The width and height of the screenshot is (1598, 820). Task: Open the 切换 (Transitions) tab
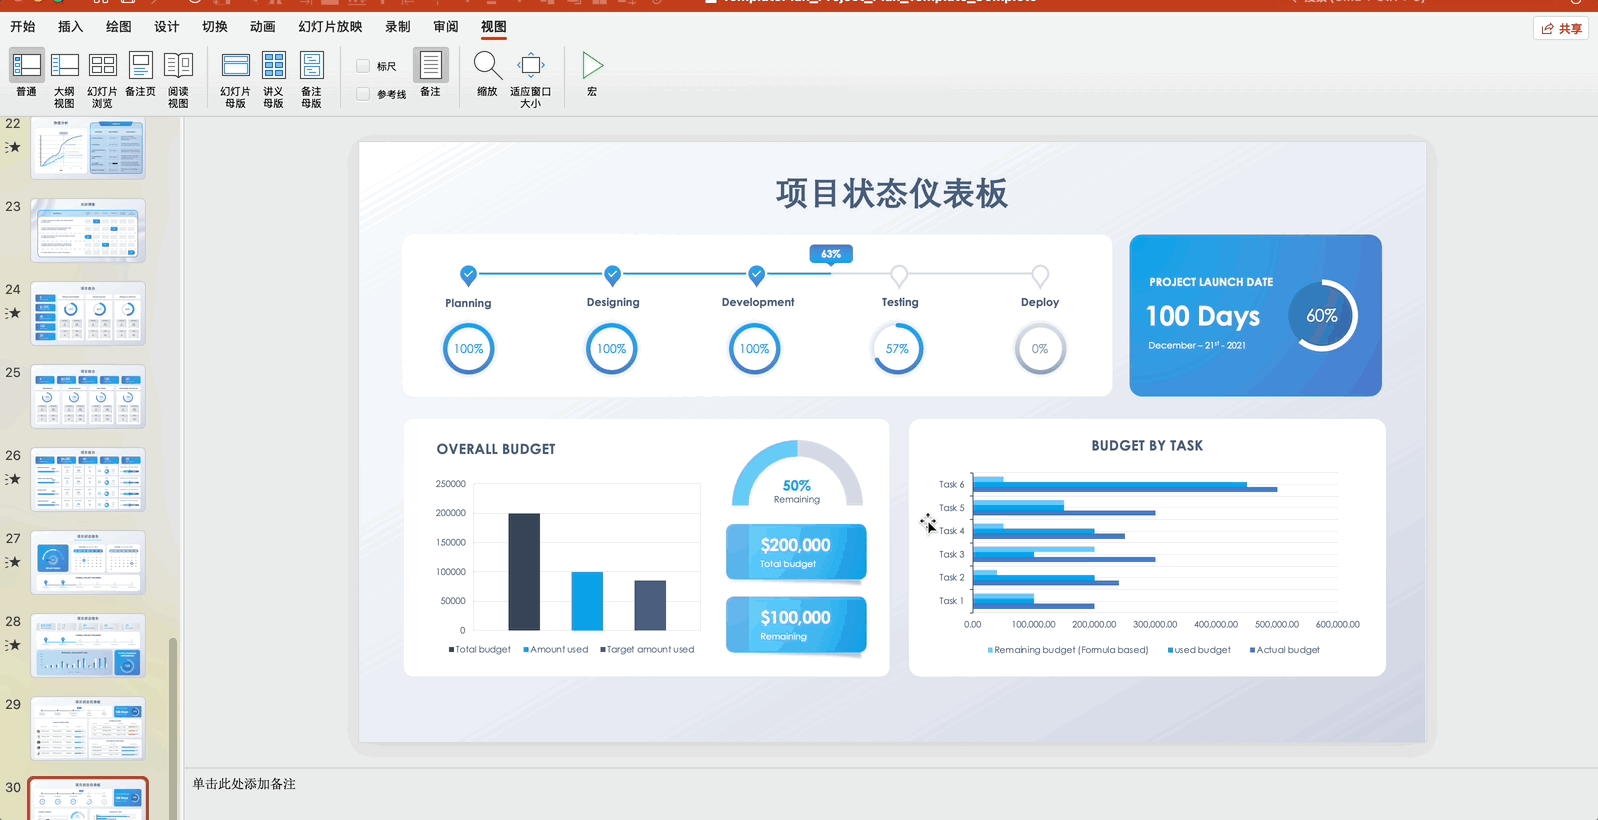(x=214, y=27)
